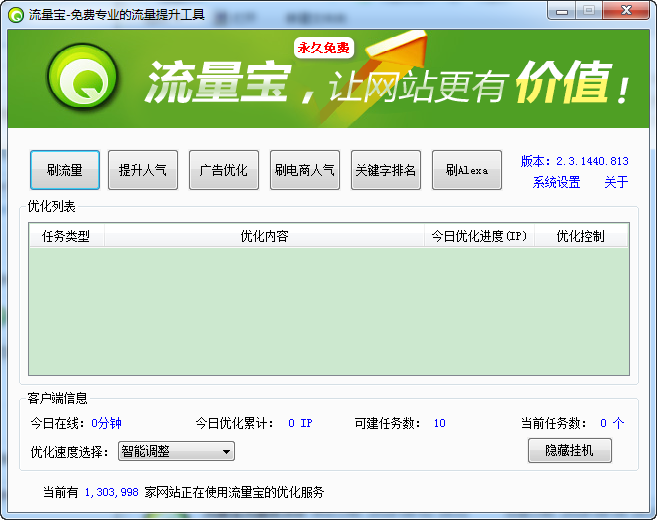Close the 流量宝 window

pos(626,11)
